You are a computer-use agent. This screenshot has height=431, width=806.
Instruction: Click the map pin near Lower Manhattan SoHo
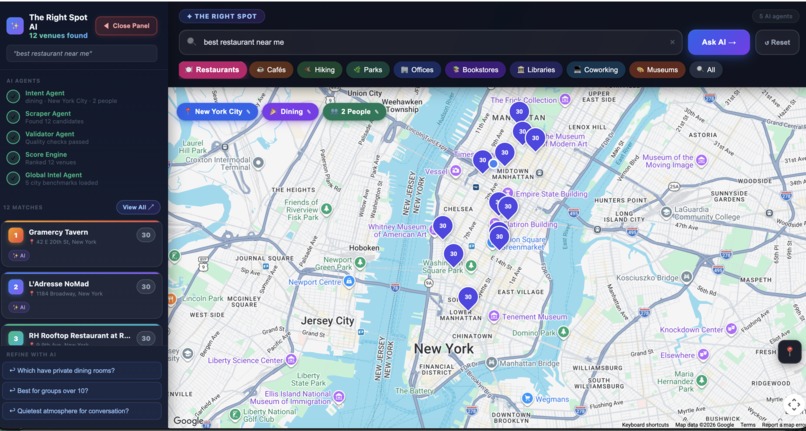468,298
